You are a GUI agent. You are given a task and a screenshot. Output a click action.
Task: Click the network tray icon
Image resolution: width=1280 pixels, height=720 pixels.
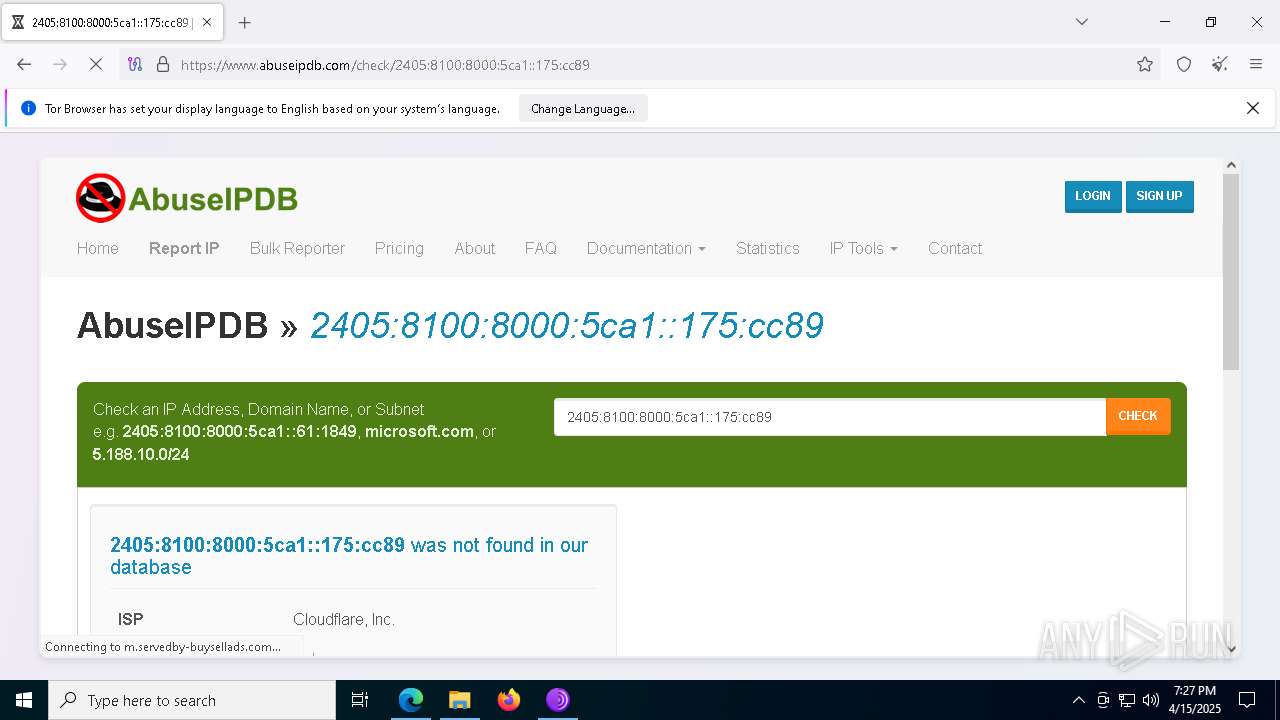1127,700
